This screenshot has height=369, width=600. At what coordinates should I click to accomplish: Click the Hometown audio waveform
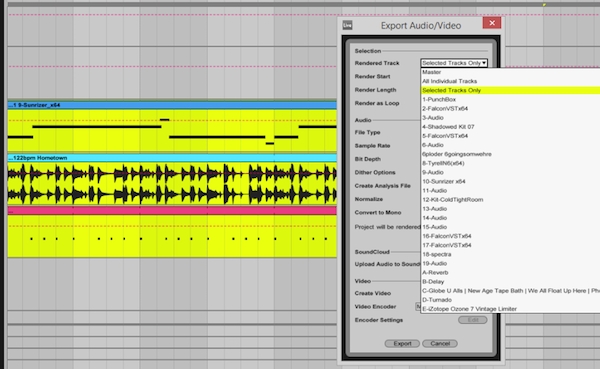click(x=172, y=184)
